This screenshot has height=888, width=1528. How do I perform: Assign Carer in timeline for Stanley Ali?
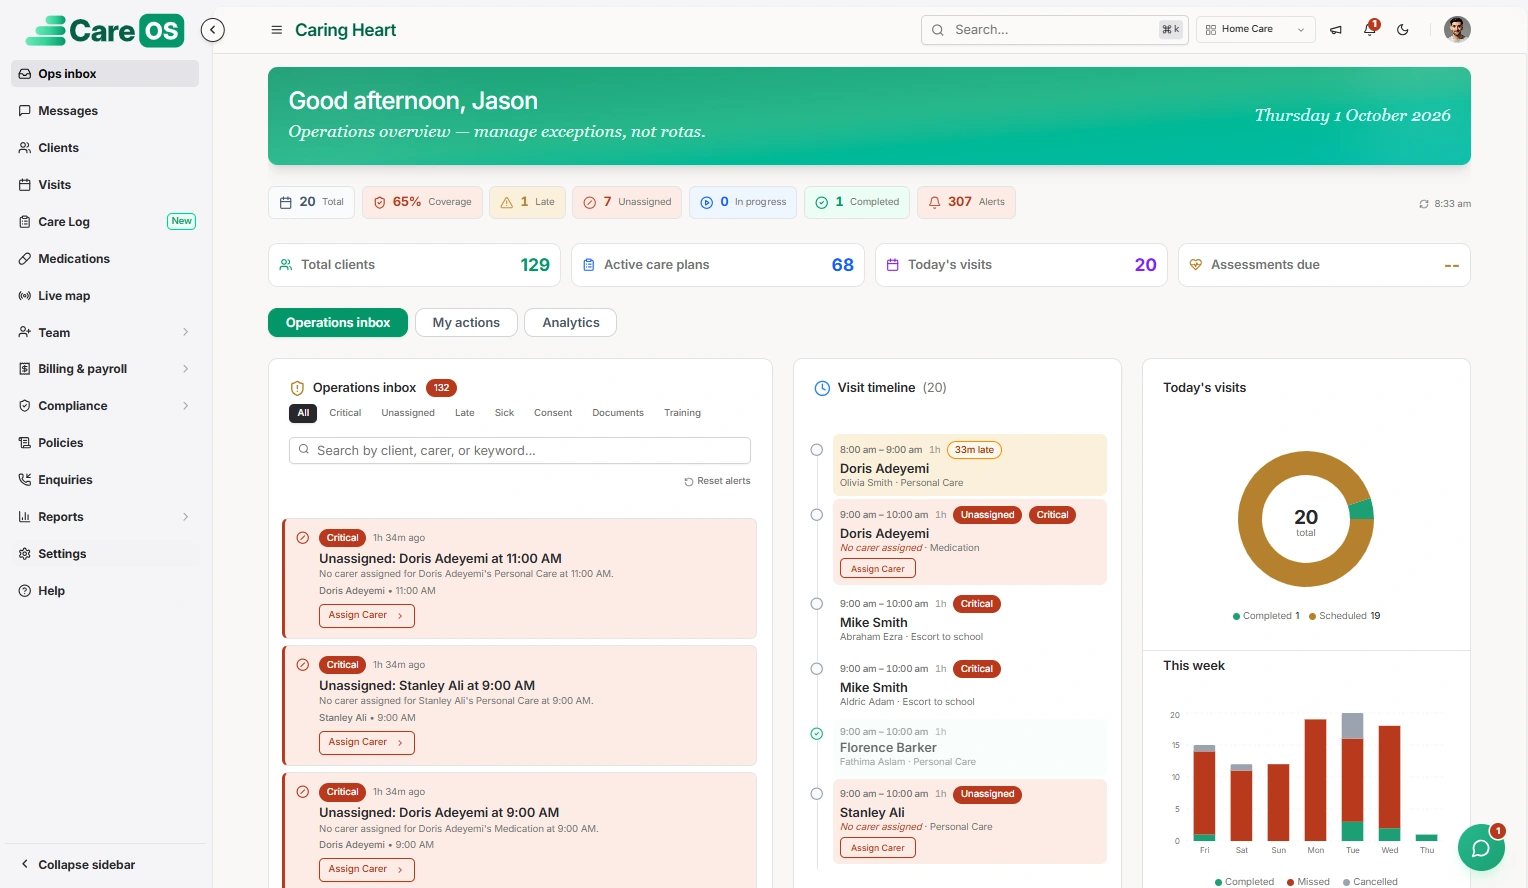tap(878, 848)
